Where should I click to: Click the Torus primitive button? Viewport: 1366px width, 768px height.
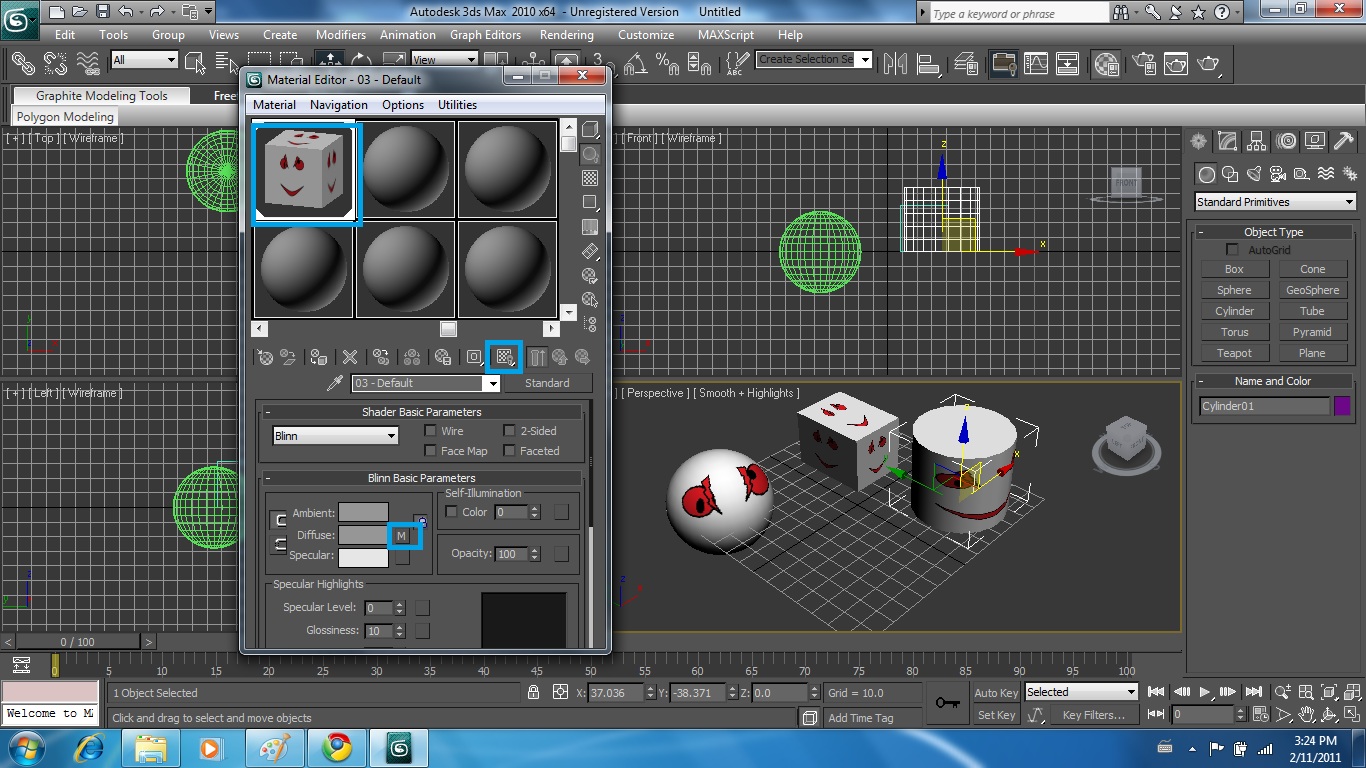pos(1234,332)
